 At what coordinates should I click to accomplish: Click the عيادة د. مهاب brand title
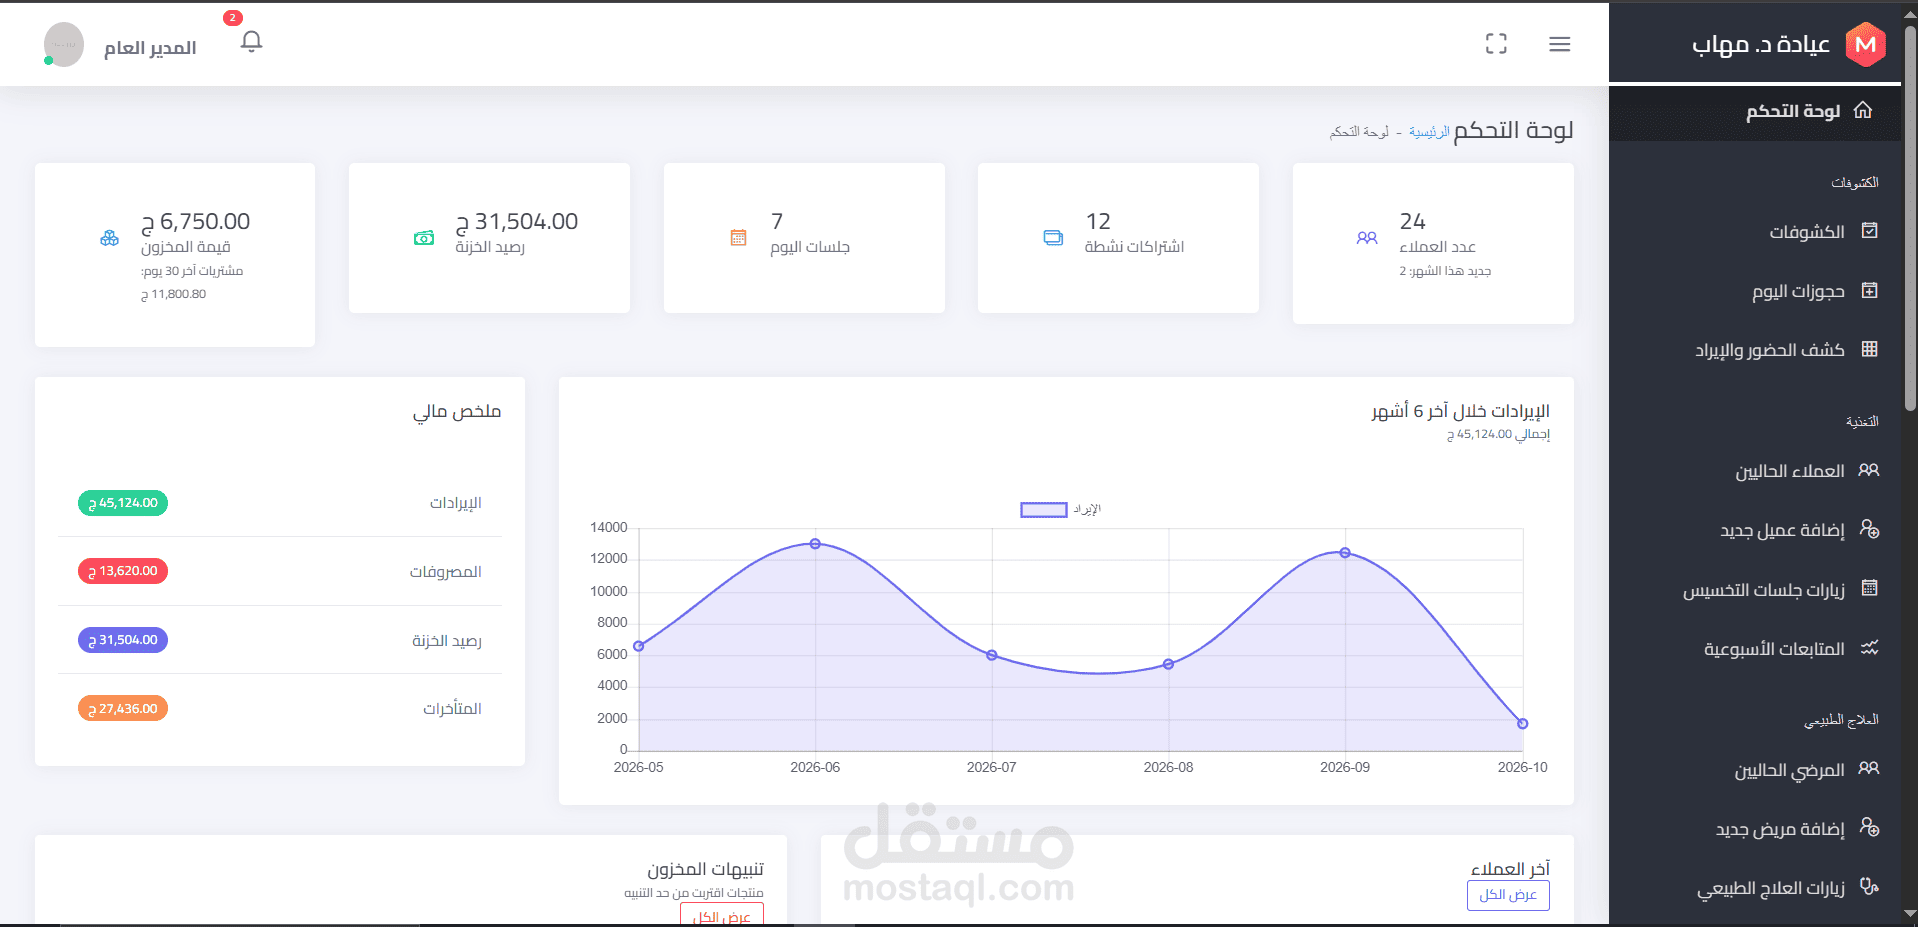[x=1760, y=44]
